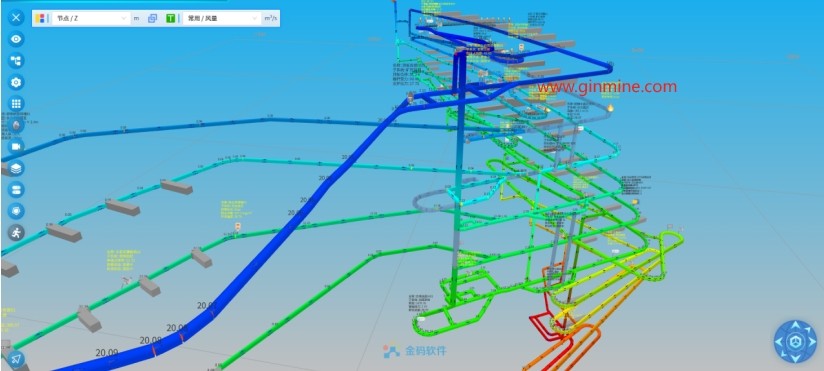Close the sidebar with the X button
The width and height of the screenshot is (824, 371).
click(16, 18)
